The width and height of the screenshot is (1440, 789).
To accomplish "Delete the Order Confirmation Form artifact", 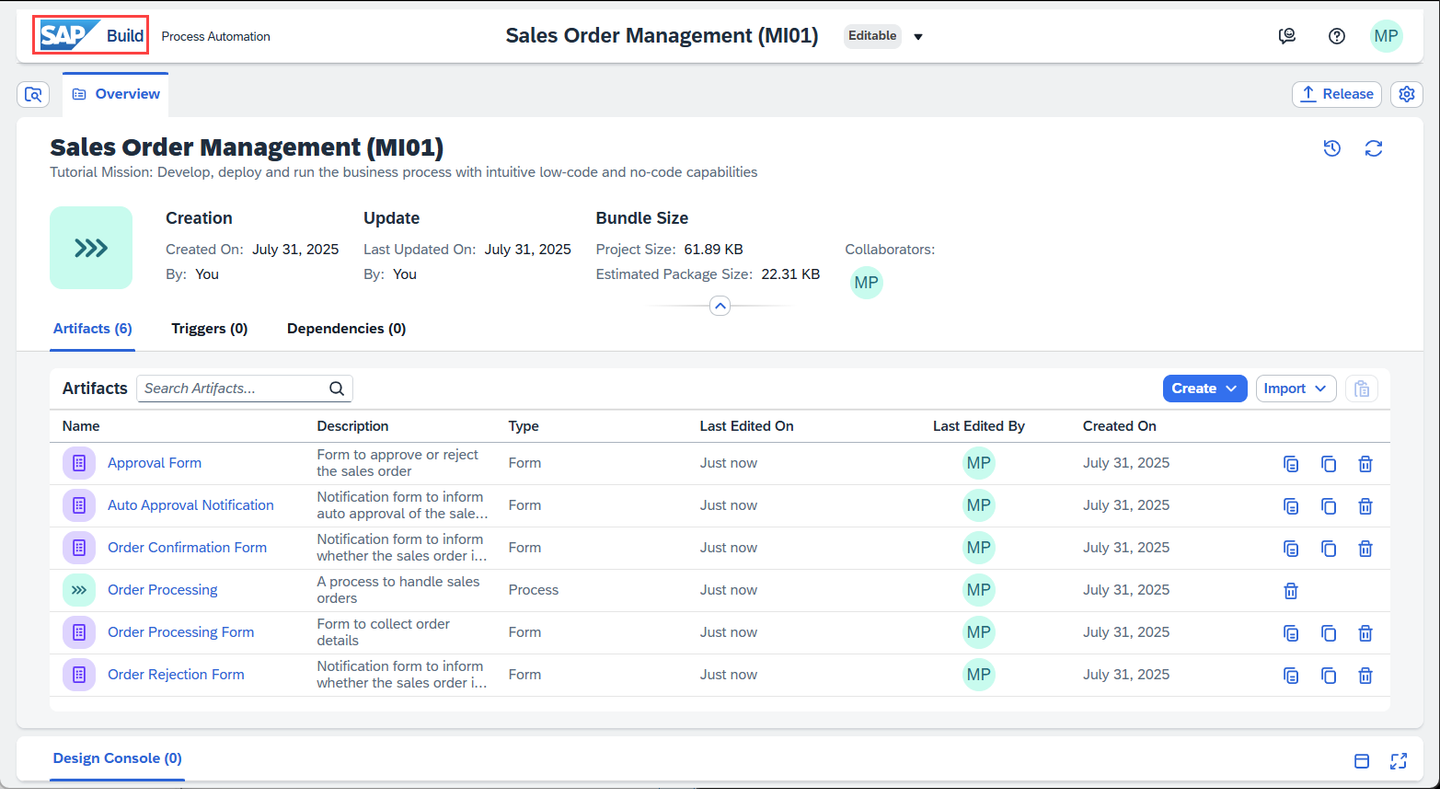I will click(1365, 548).
